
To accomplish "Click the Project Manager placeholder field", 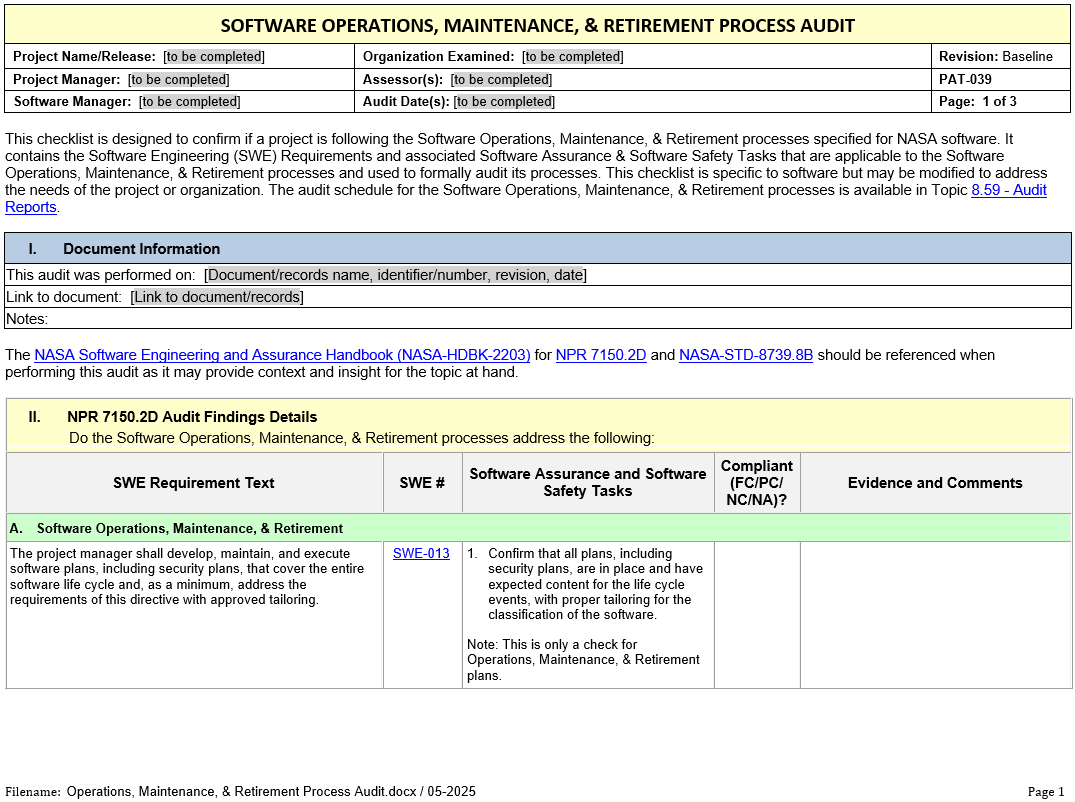I will 178,79.
